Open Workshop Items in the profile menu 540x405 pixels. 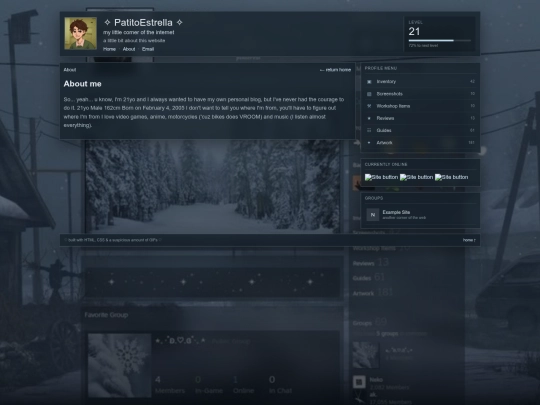(x=420, y=106)
